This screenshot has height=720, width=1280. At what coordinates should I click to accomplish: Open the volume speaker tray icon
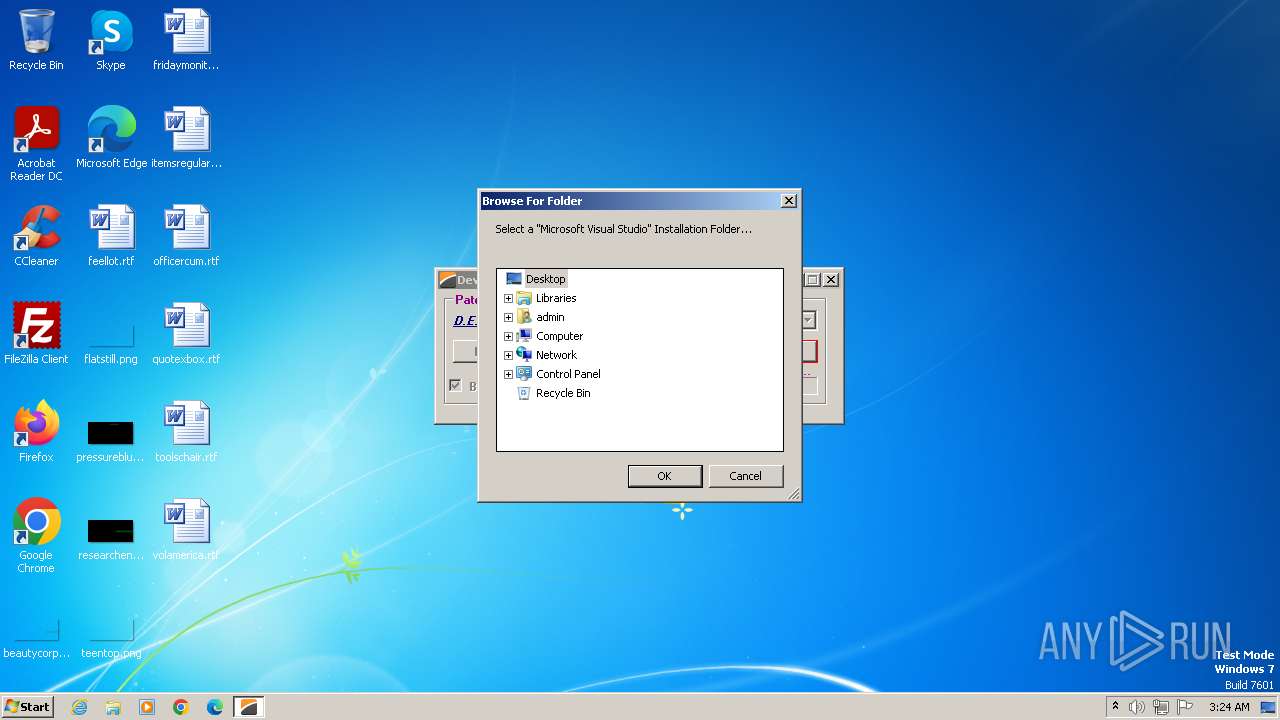pyautogui.click(x=1137, y=707)
